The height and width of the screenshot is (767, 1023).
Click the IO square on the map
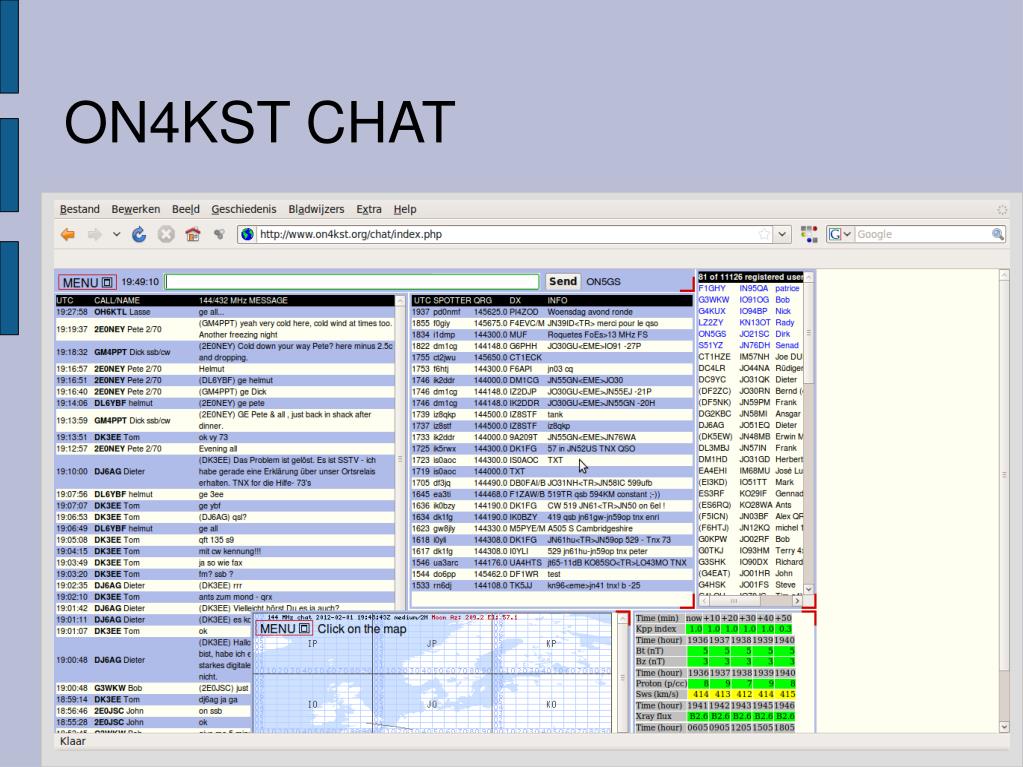coord(313,704)
